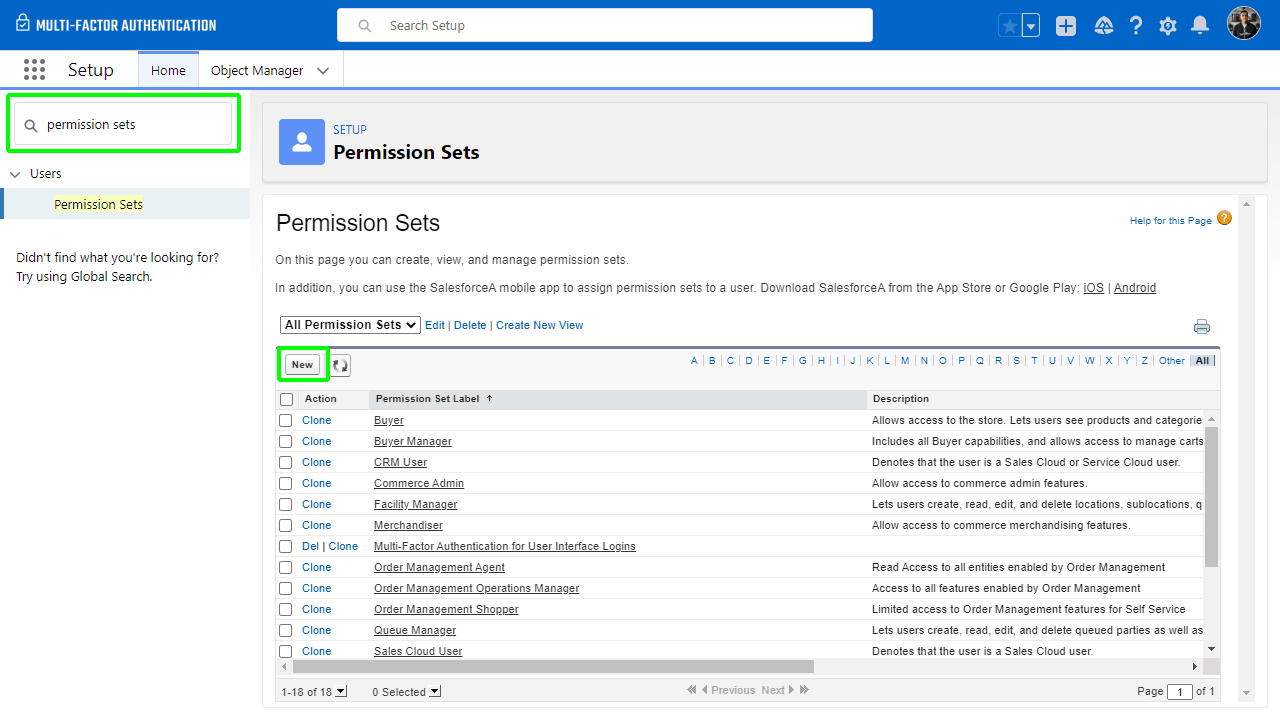Open the iOS app download link
The width and height of the screenshot is (1280, 720).
[x=1094, y=288]
